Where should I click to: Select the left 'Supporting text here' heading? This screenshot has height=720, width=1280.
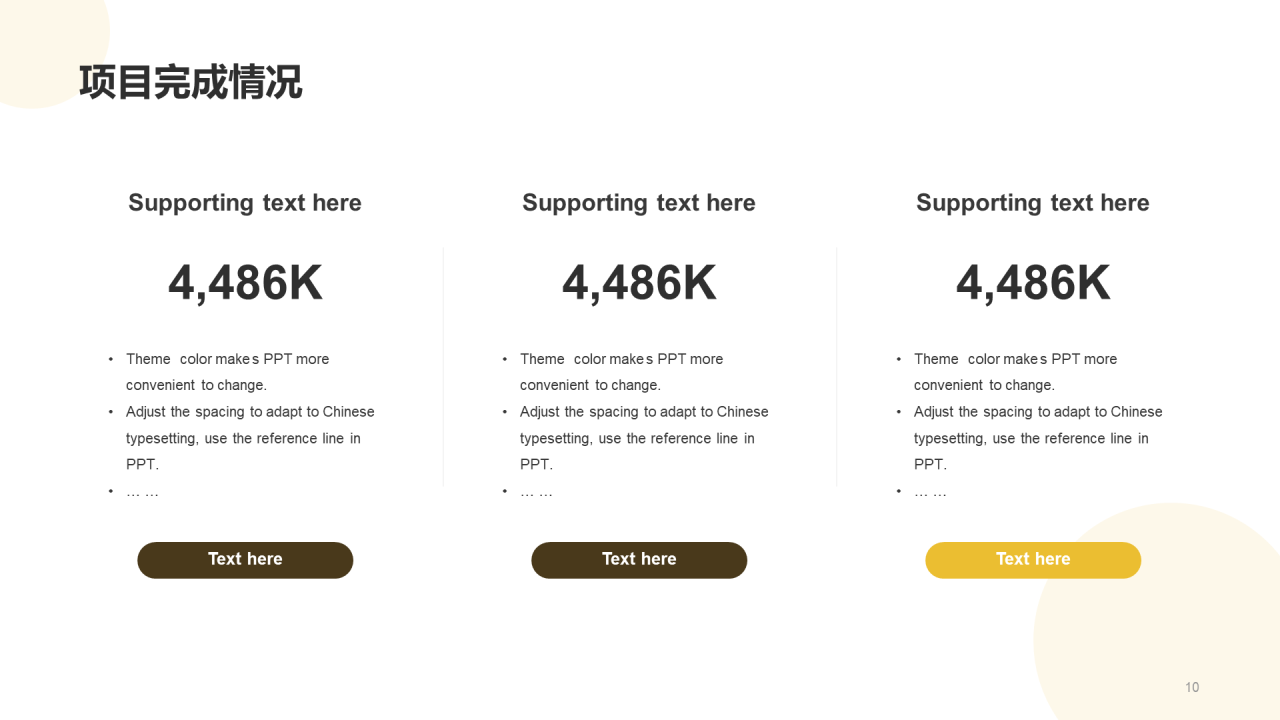[245, 203]
